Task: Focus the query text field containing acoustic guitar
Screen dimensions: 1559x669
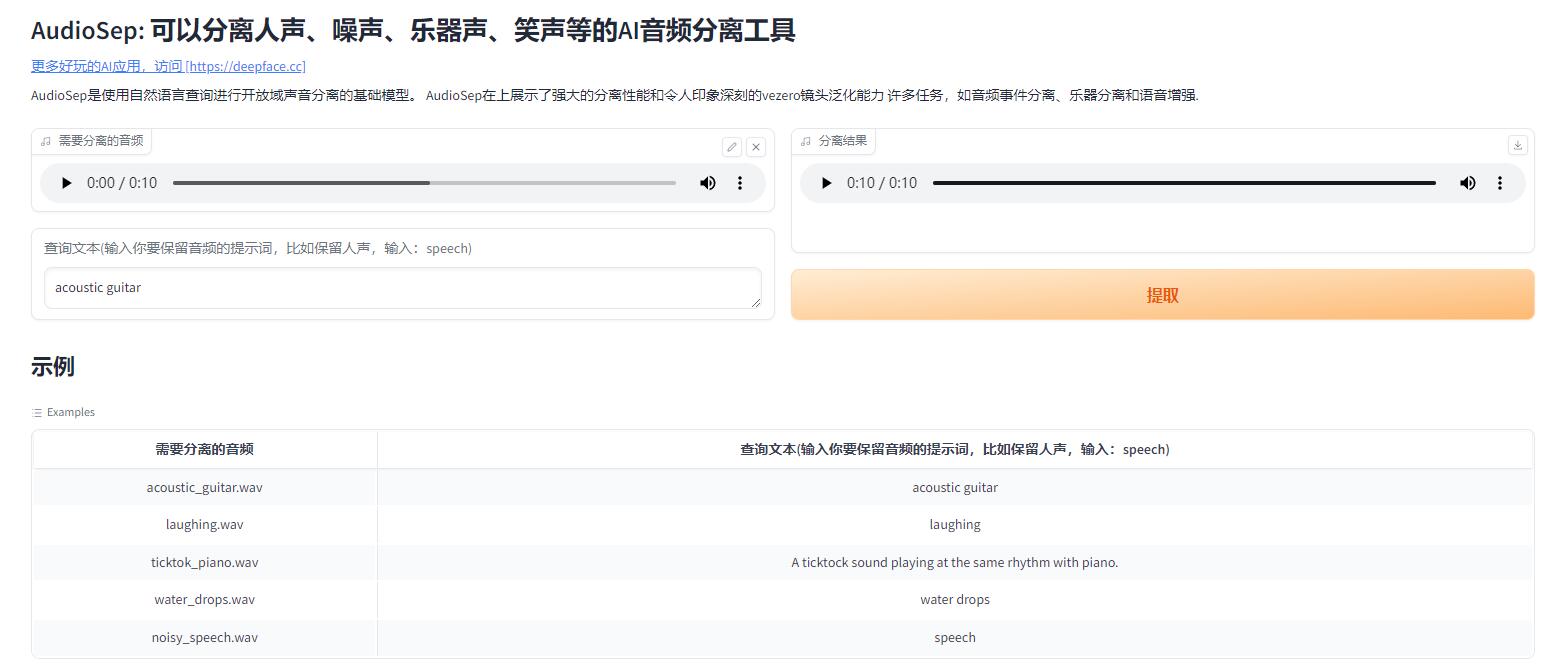Action: (403, 288)
